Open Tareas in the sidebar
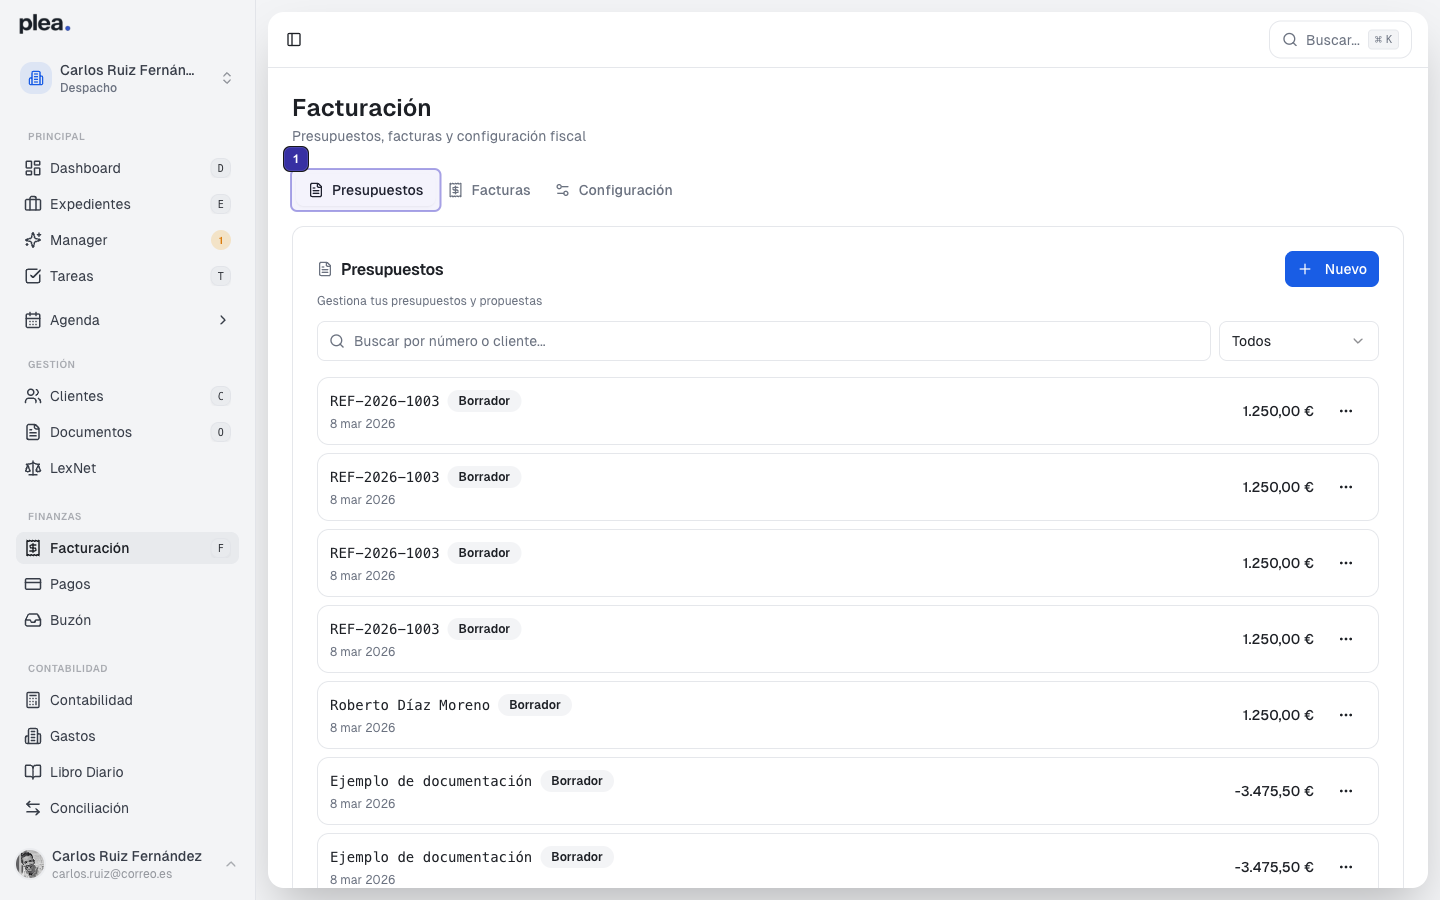Viewport: 1440px width, 900px height. (x=127, y=276)
